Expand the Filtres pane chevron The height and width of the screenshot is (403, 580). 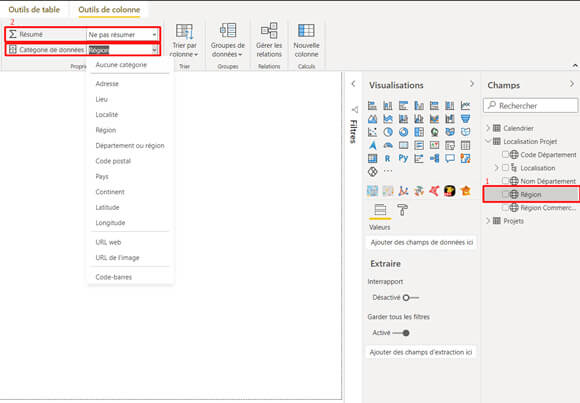(353, 84)
